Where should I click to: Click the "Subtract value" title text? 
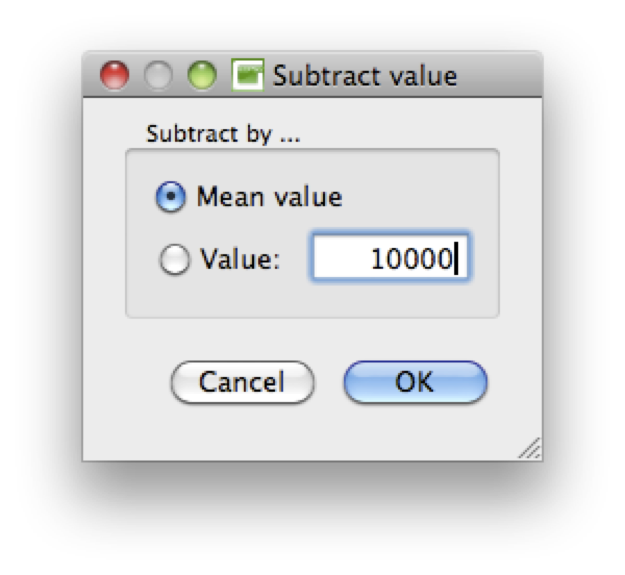364,75
